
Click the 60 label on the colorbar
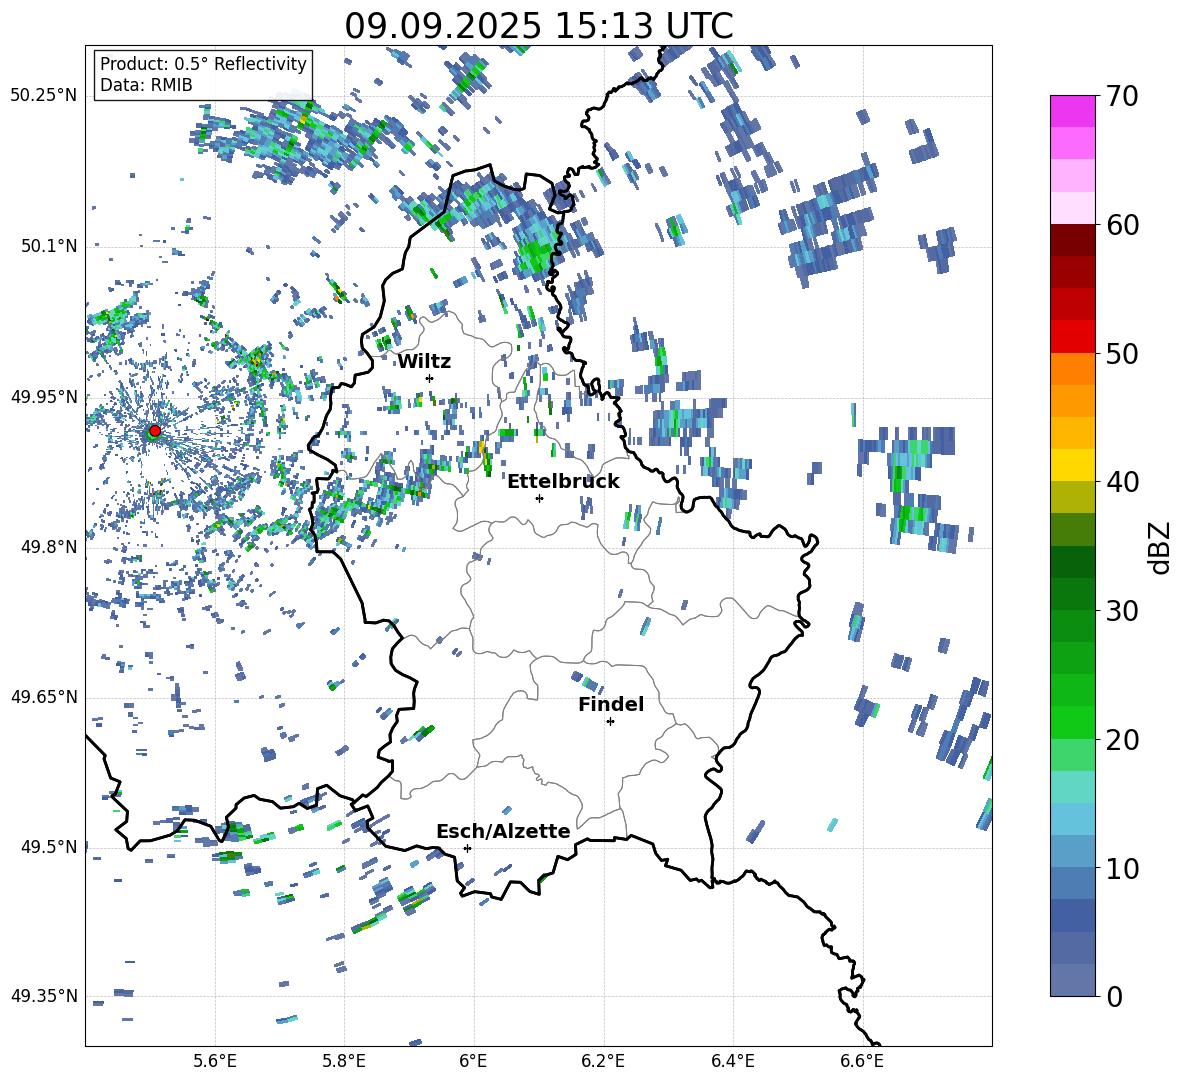click(x=1122, y=225)
